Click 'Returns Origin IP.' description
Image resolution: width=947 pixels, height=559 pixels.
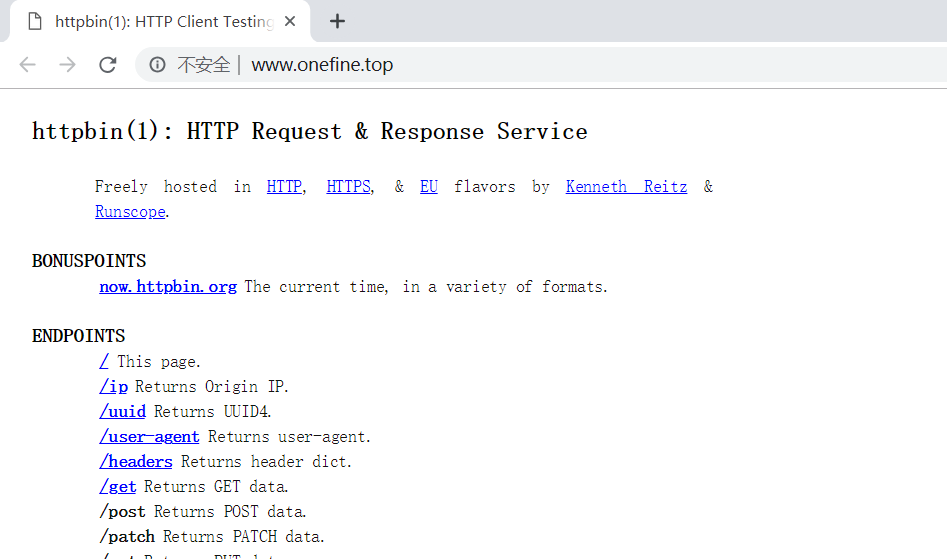[212, 387]
